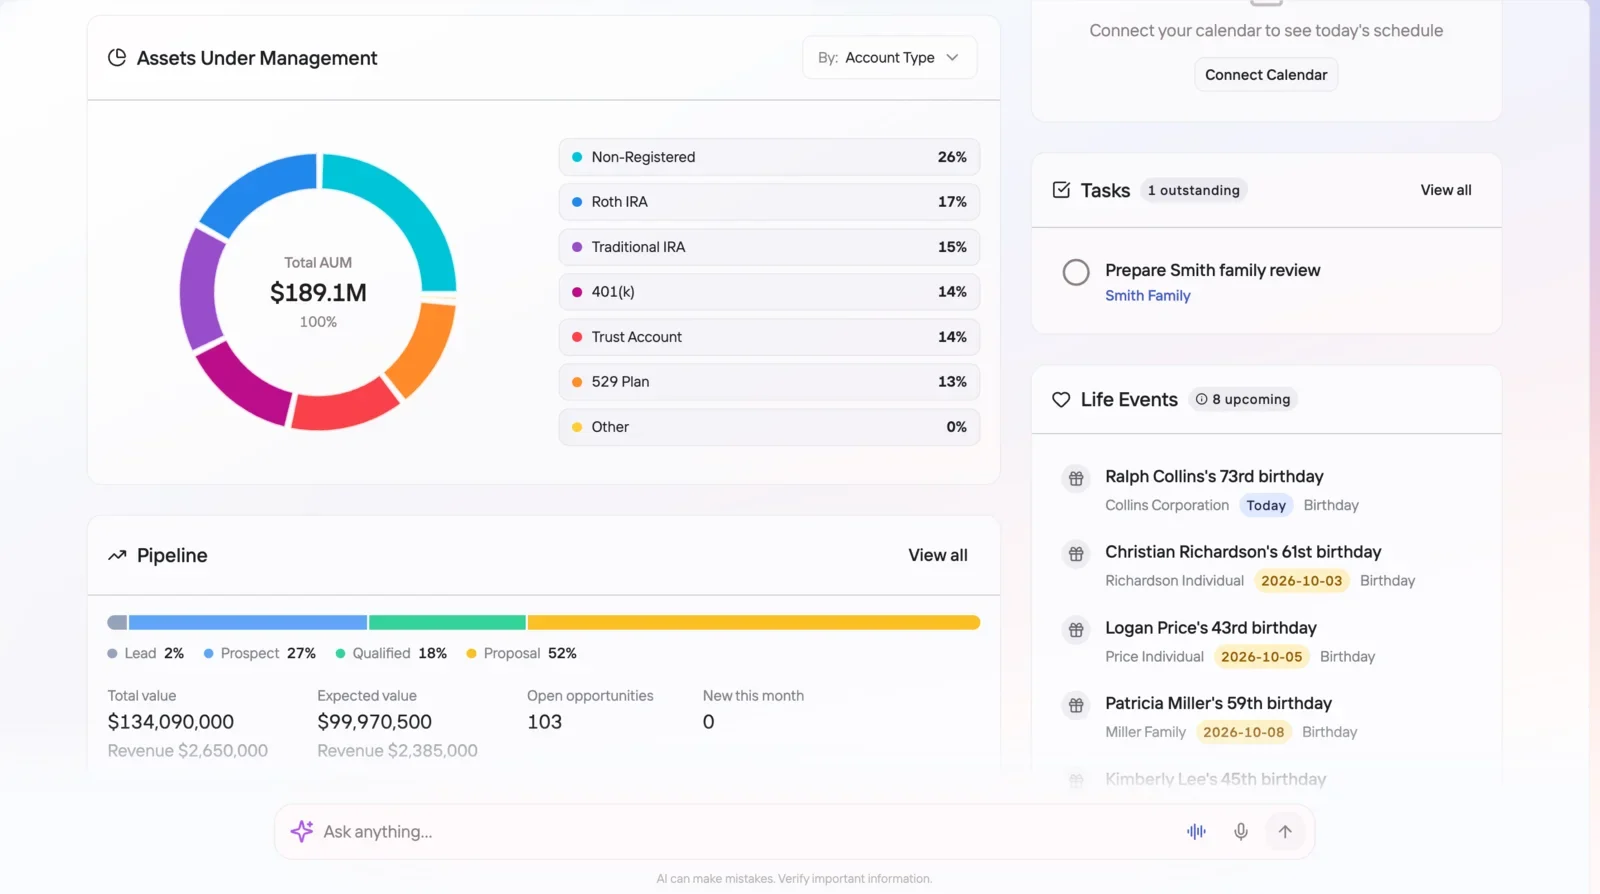This screenshot has height=894, width=1600.
Task: Open Ralph Collins's 73rd birthday event
Action: coord(1214,477)
